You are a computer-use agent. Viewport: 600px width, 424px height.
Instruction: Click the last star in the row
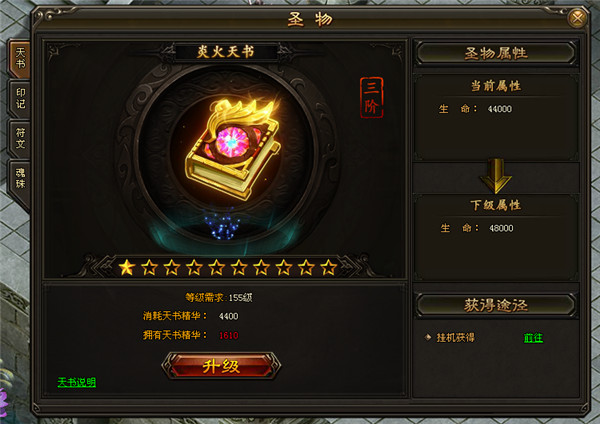[328, 267]
